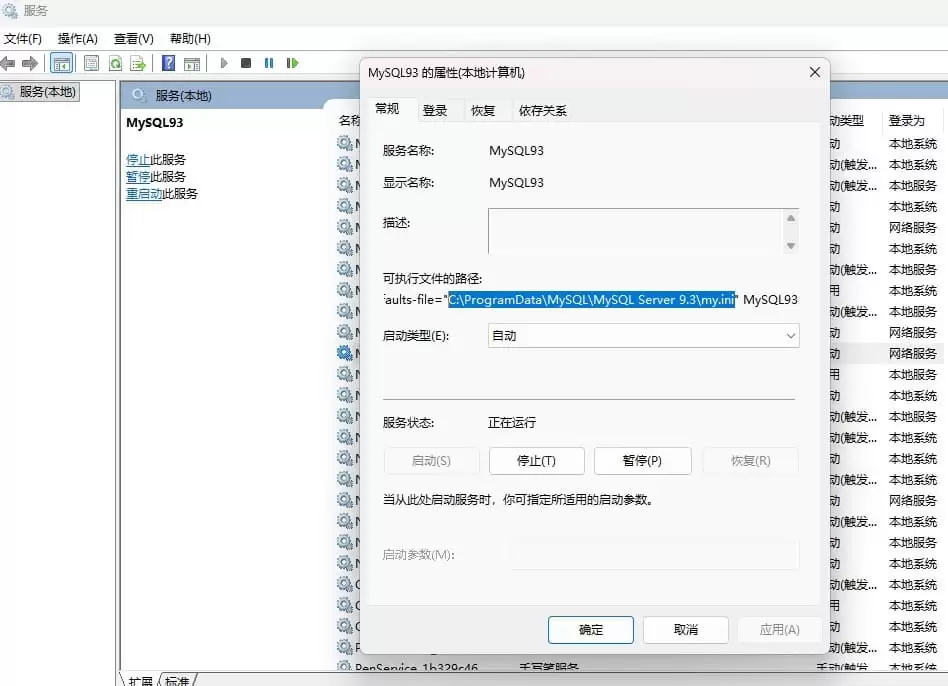Click the 确定 button
This screenshot has height=686, width=948.
click(x=591, y=630)
